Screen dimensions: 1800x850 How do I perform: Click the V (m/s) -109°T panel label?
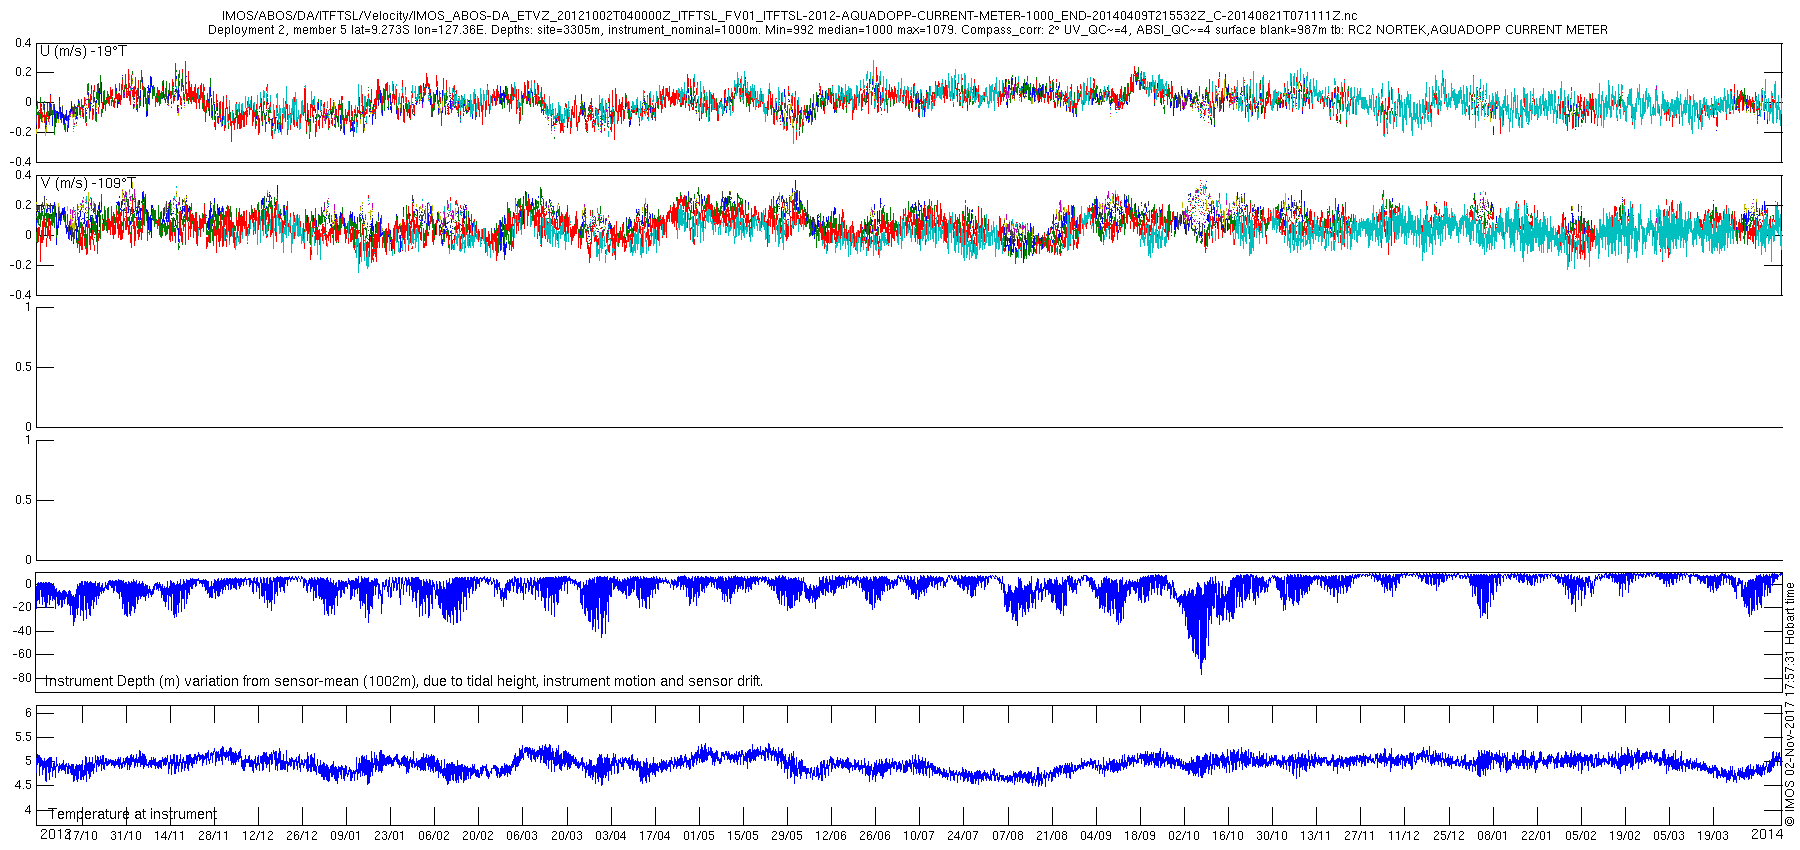[88, 183]
